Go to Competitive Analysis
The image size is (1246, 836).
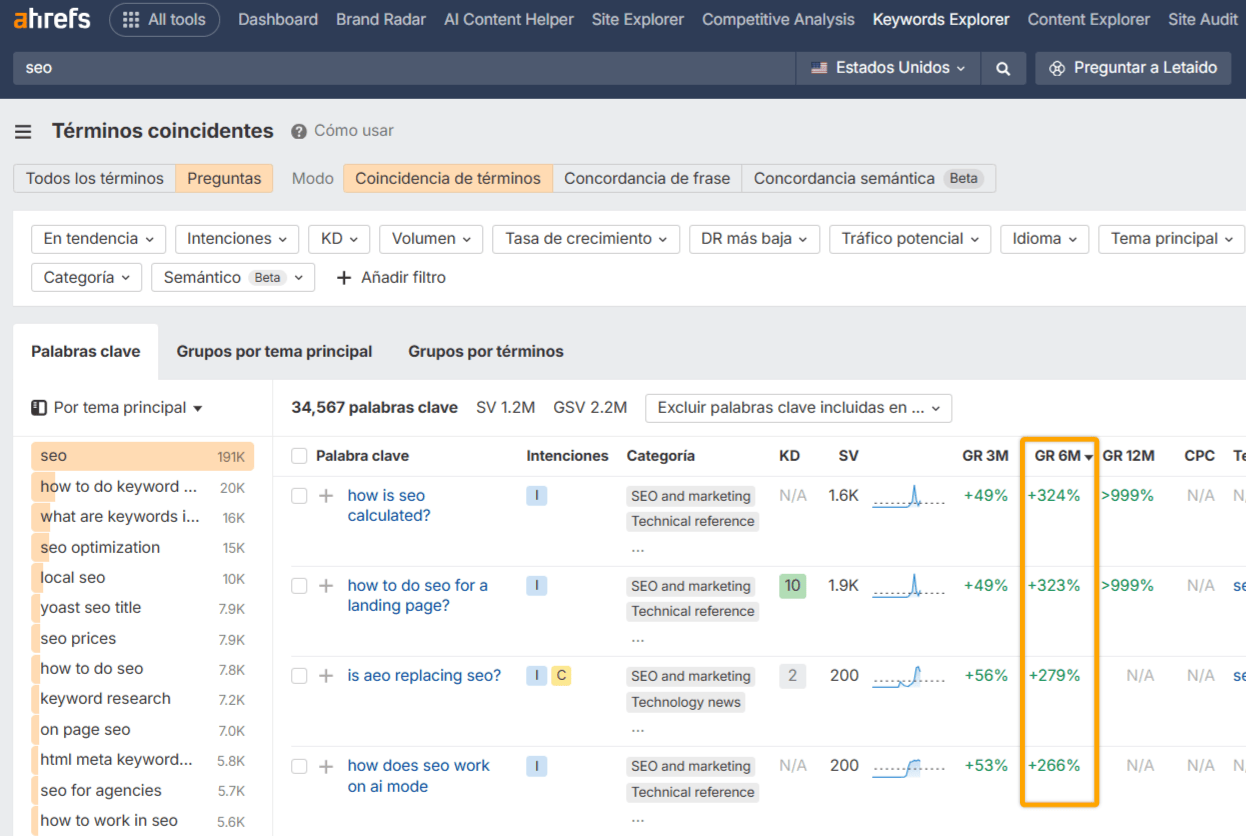778,19
